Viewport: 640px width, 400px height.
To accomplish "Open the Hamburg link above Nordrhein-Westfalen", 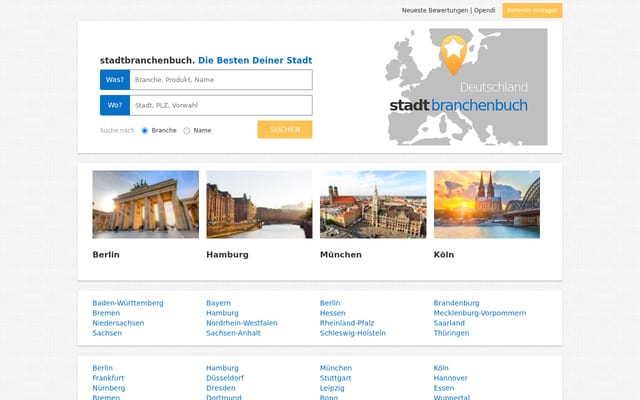I will tap(222, 313).
